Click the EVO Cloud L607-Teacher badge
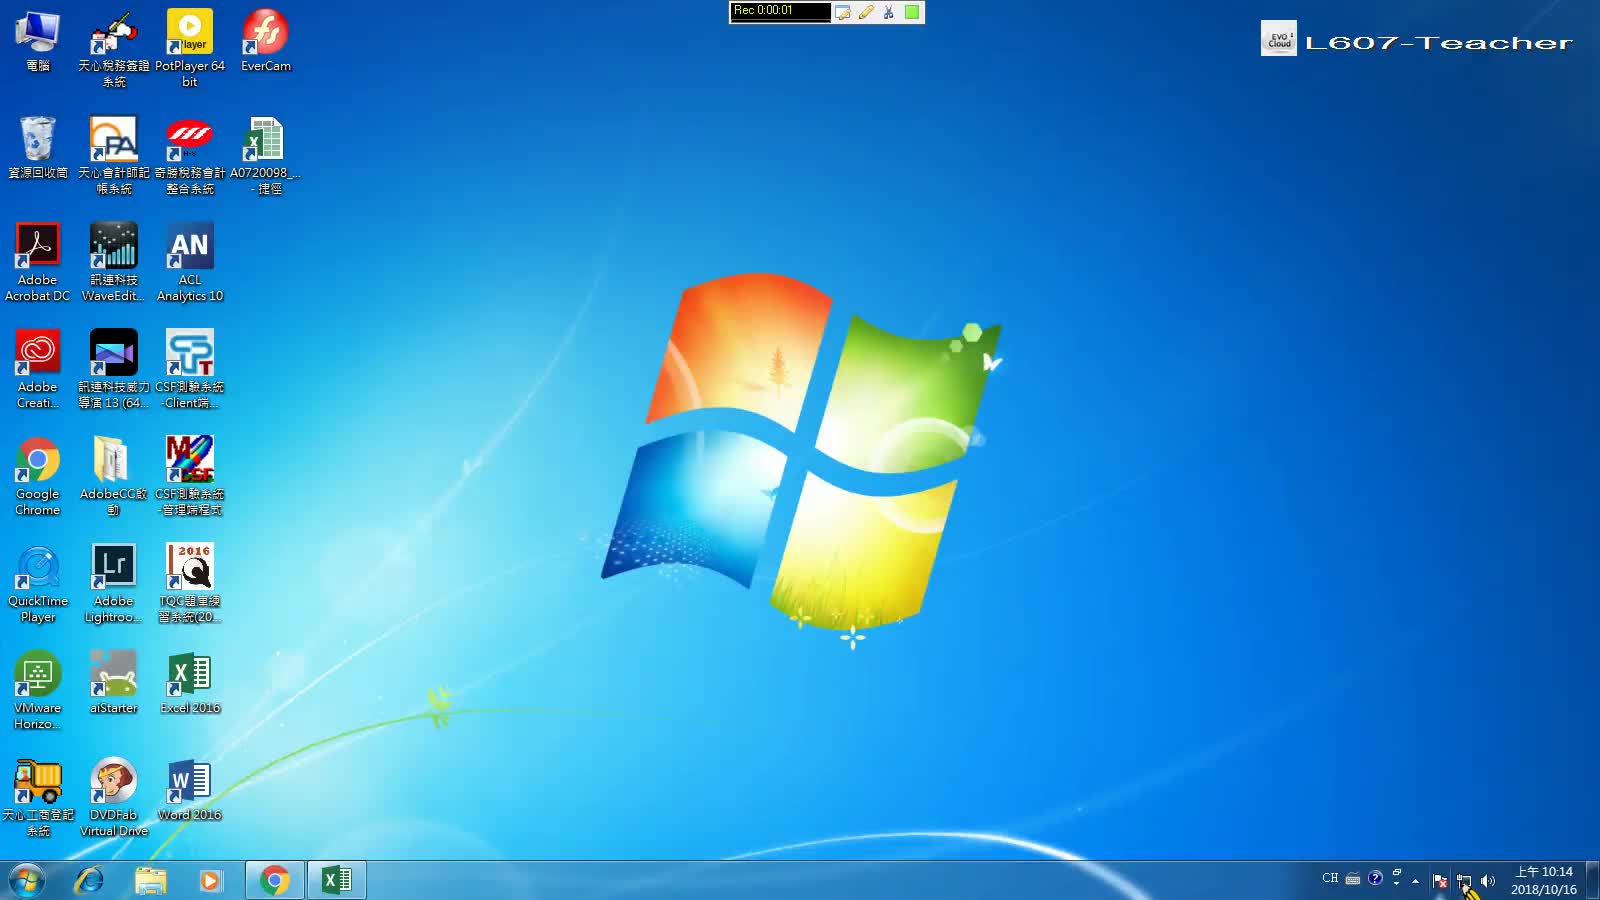Viewport: 1600px width, 900px height. [1417, 39]
